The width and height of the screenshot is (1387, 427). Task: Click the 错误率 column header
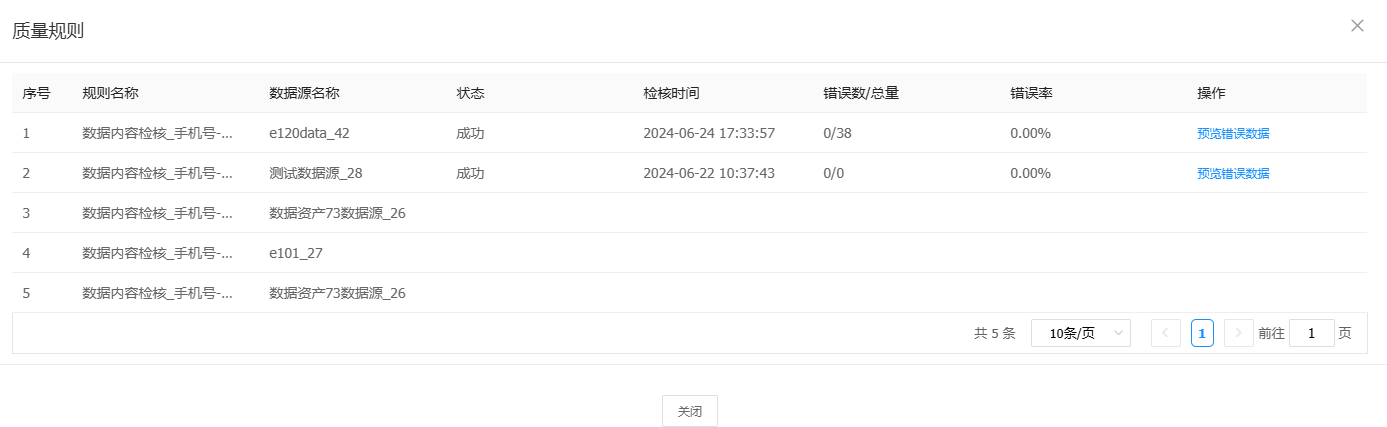pos(1031,93)
